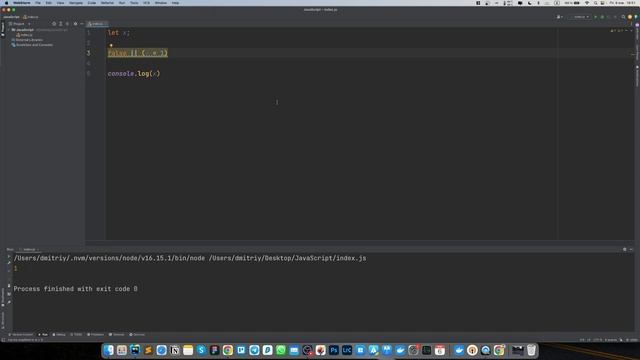
Task: Click the inspections warning widget in editor
Action: 617,31
